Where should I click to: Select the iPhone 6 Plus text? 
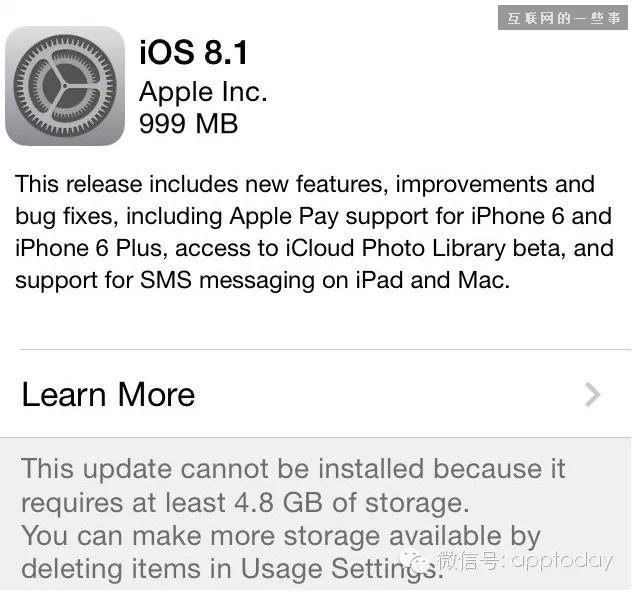(x=91, y=248)
